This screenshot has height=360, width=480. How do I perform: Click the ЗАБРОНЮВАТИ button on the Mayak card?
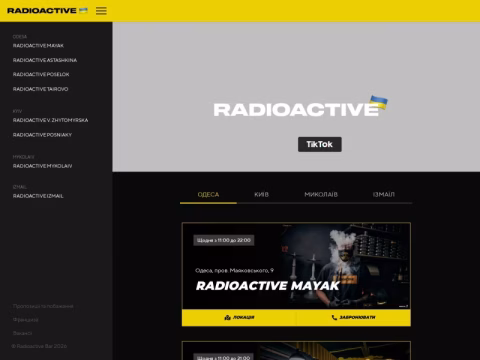[x=353, y=318]
